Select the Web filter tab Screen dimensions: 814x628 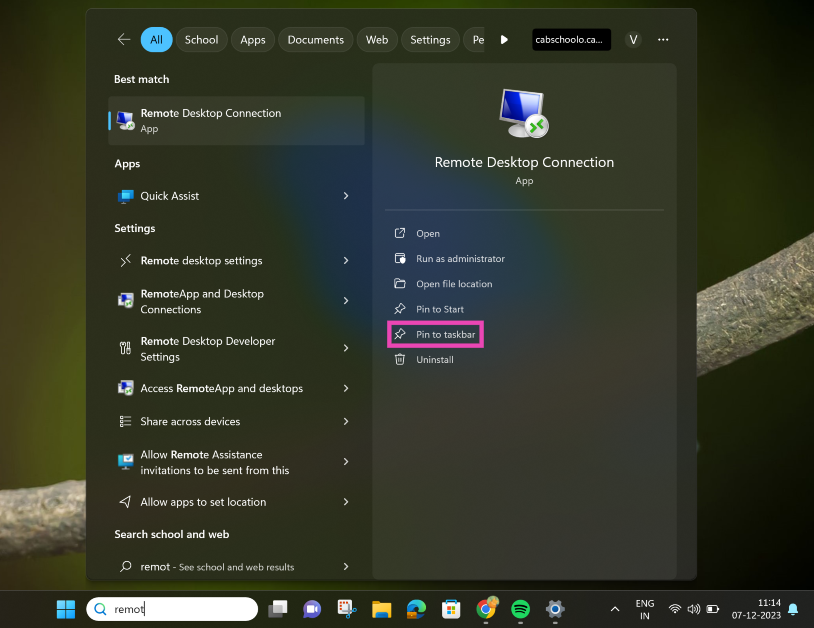[x=377, y=40]
